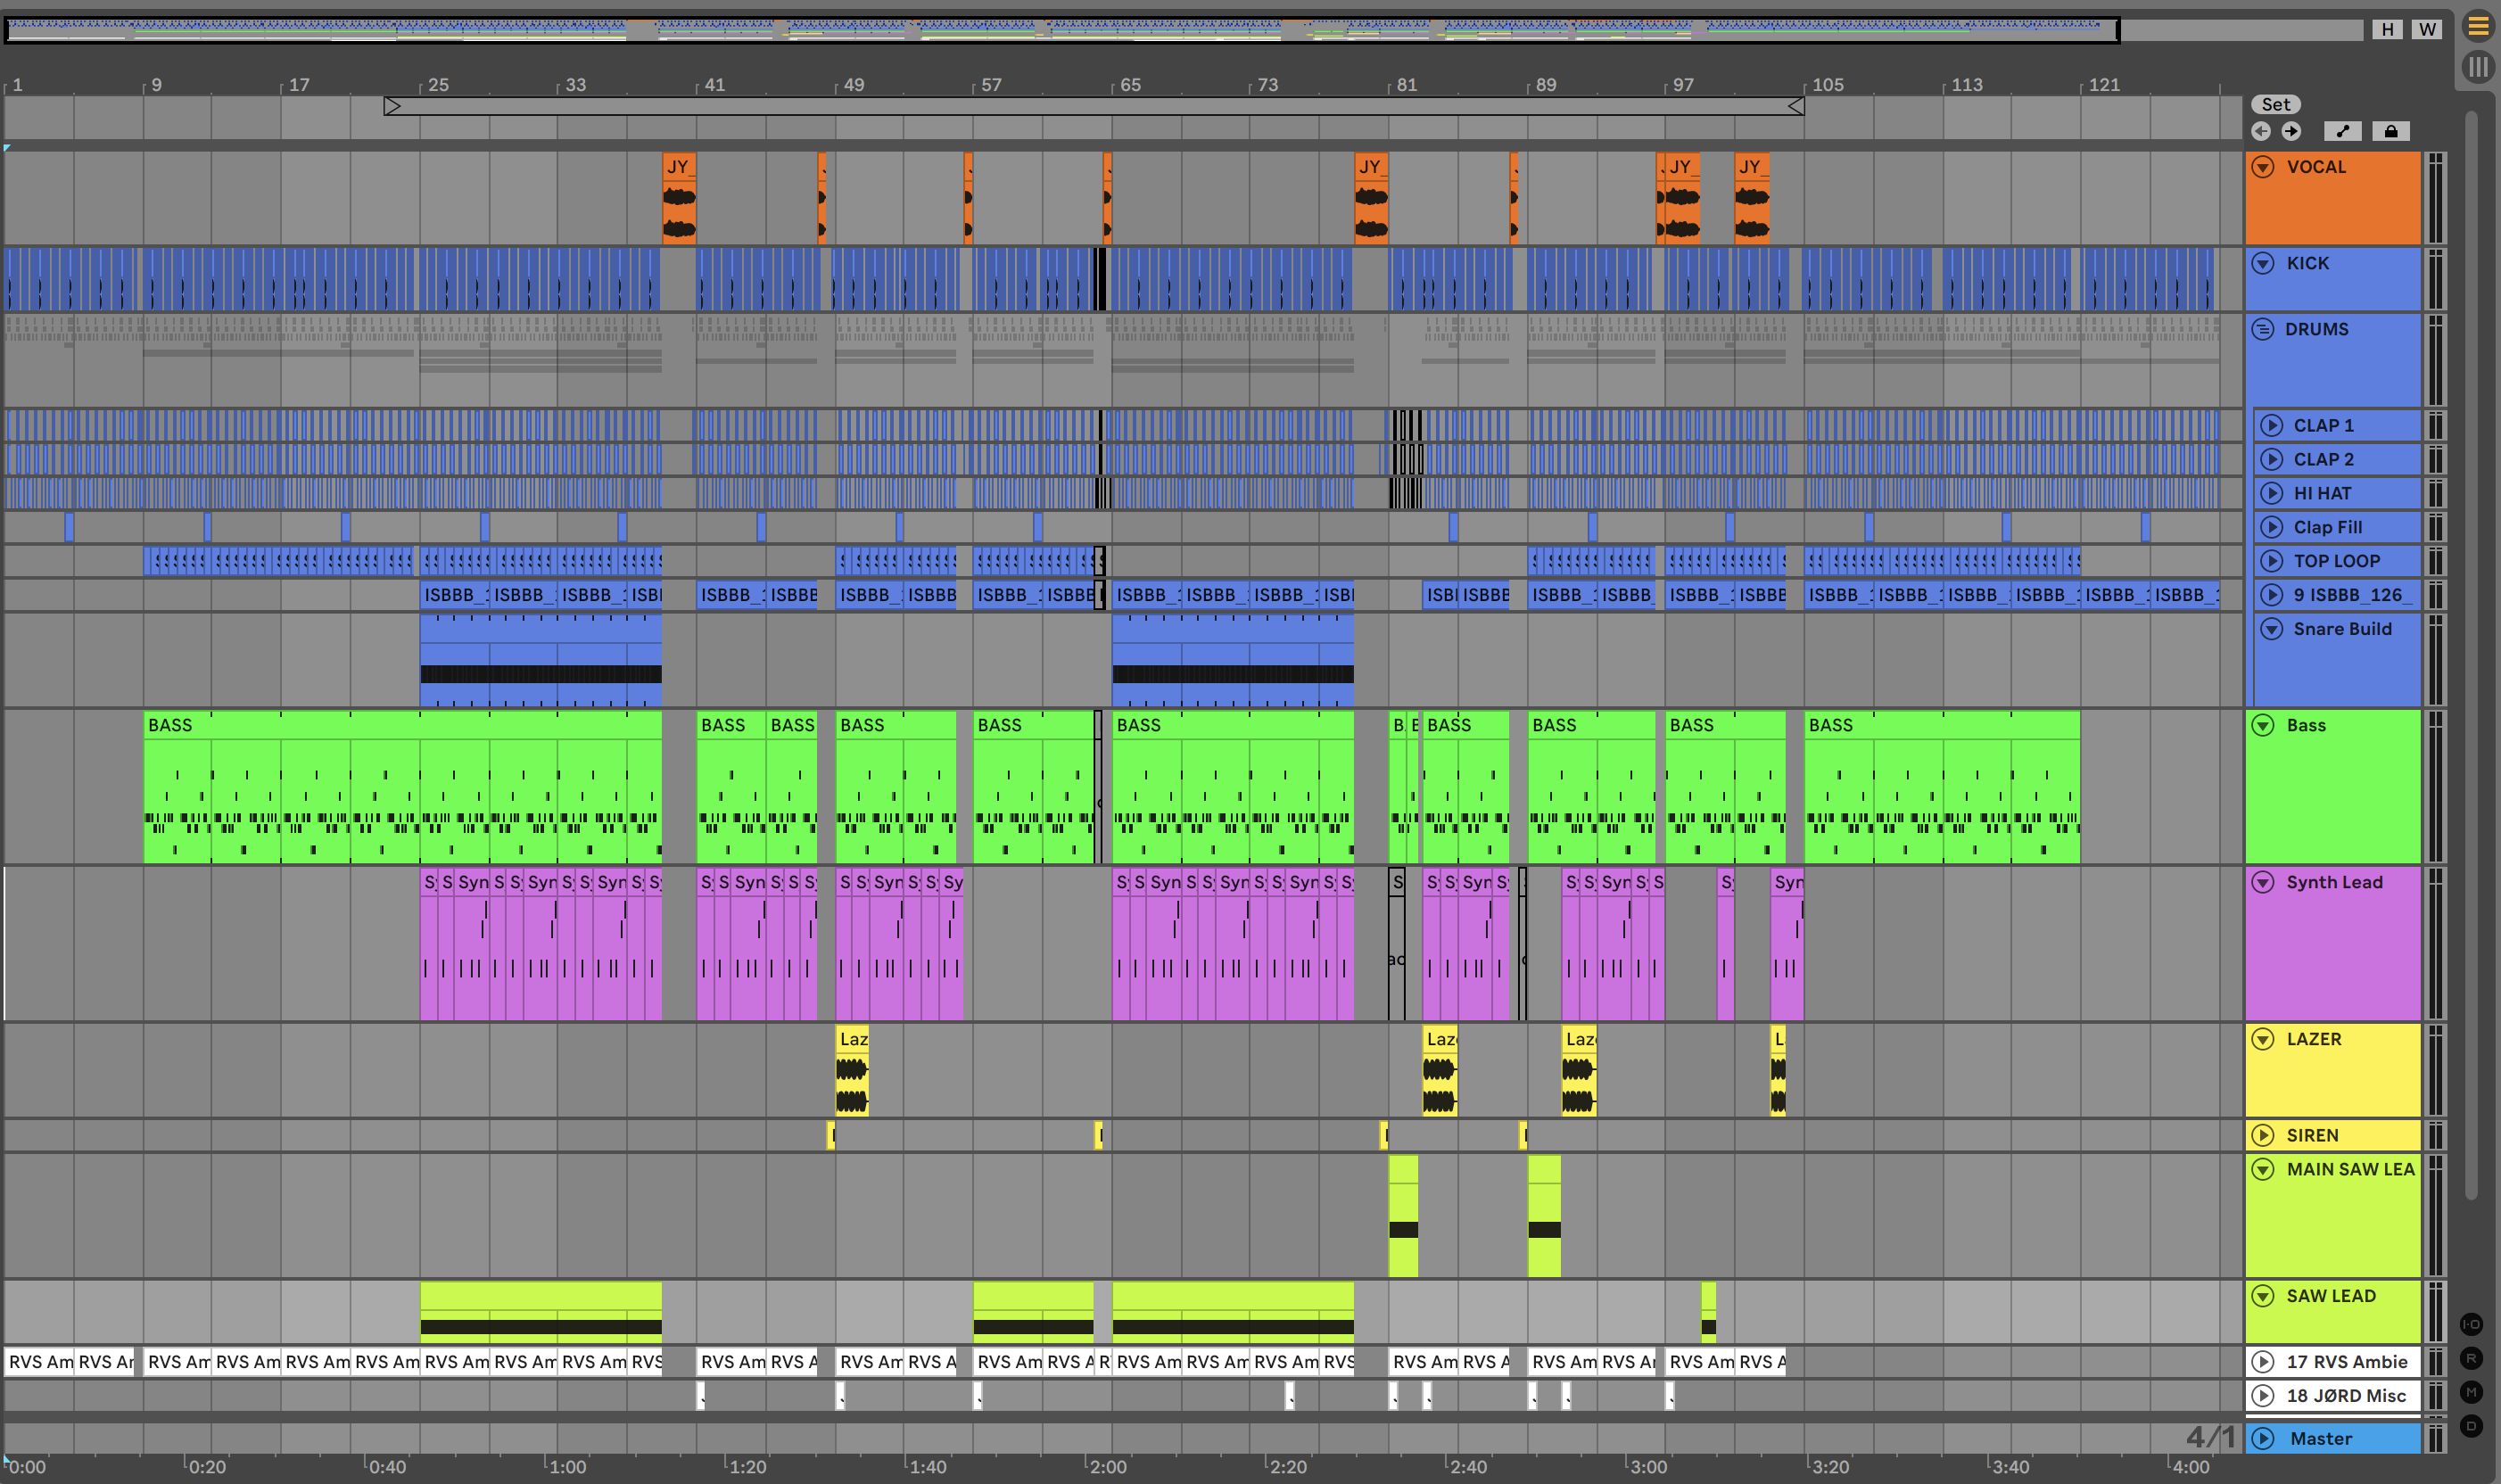Screen dimensions: 2501x1484
Task: Unfold the TOP LOOP track
Action: [2272, 561]
